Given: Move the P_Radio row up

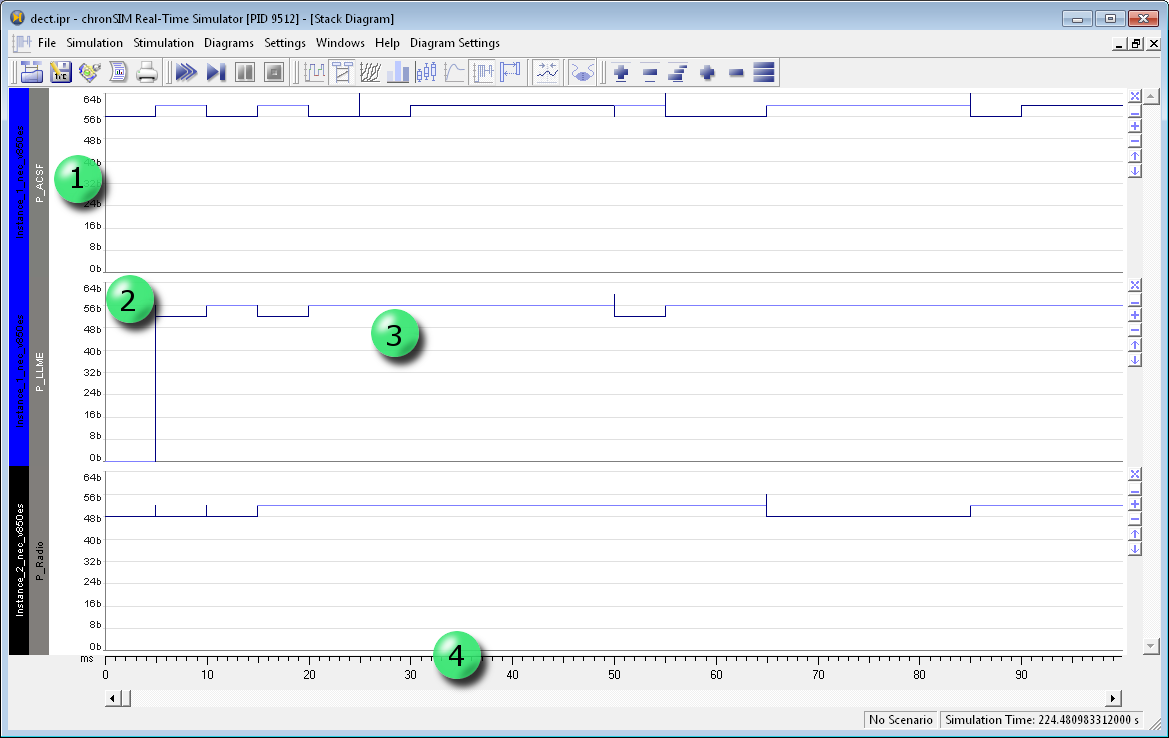Looking at the screenshot, I should [1135, 534].
